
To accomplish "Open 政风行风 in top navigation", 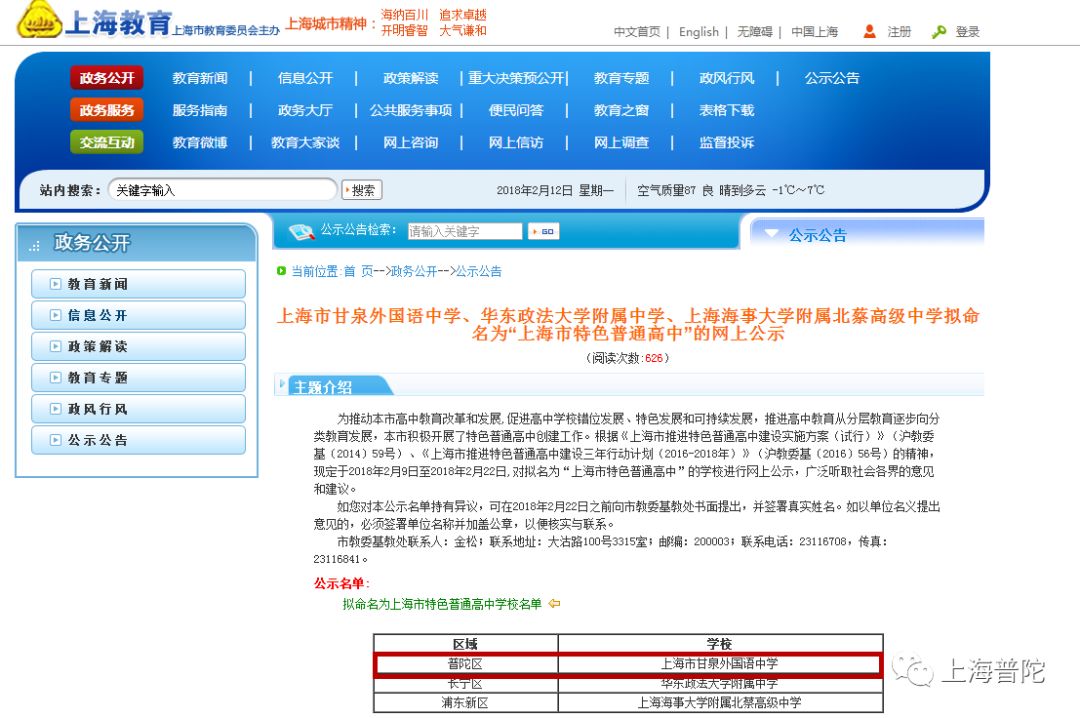I will tap(727, 79).
